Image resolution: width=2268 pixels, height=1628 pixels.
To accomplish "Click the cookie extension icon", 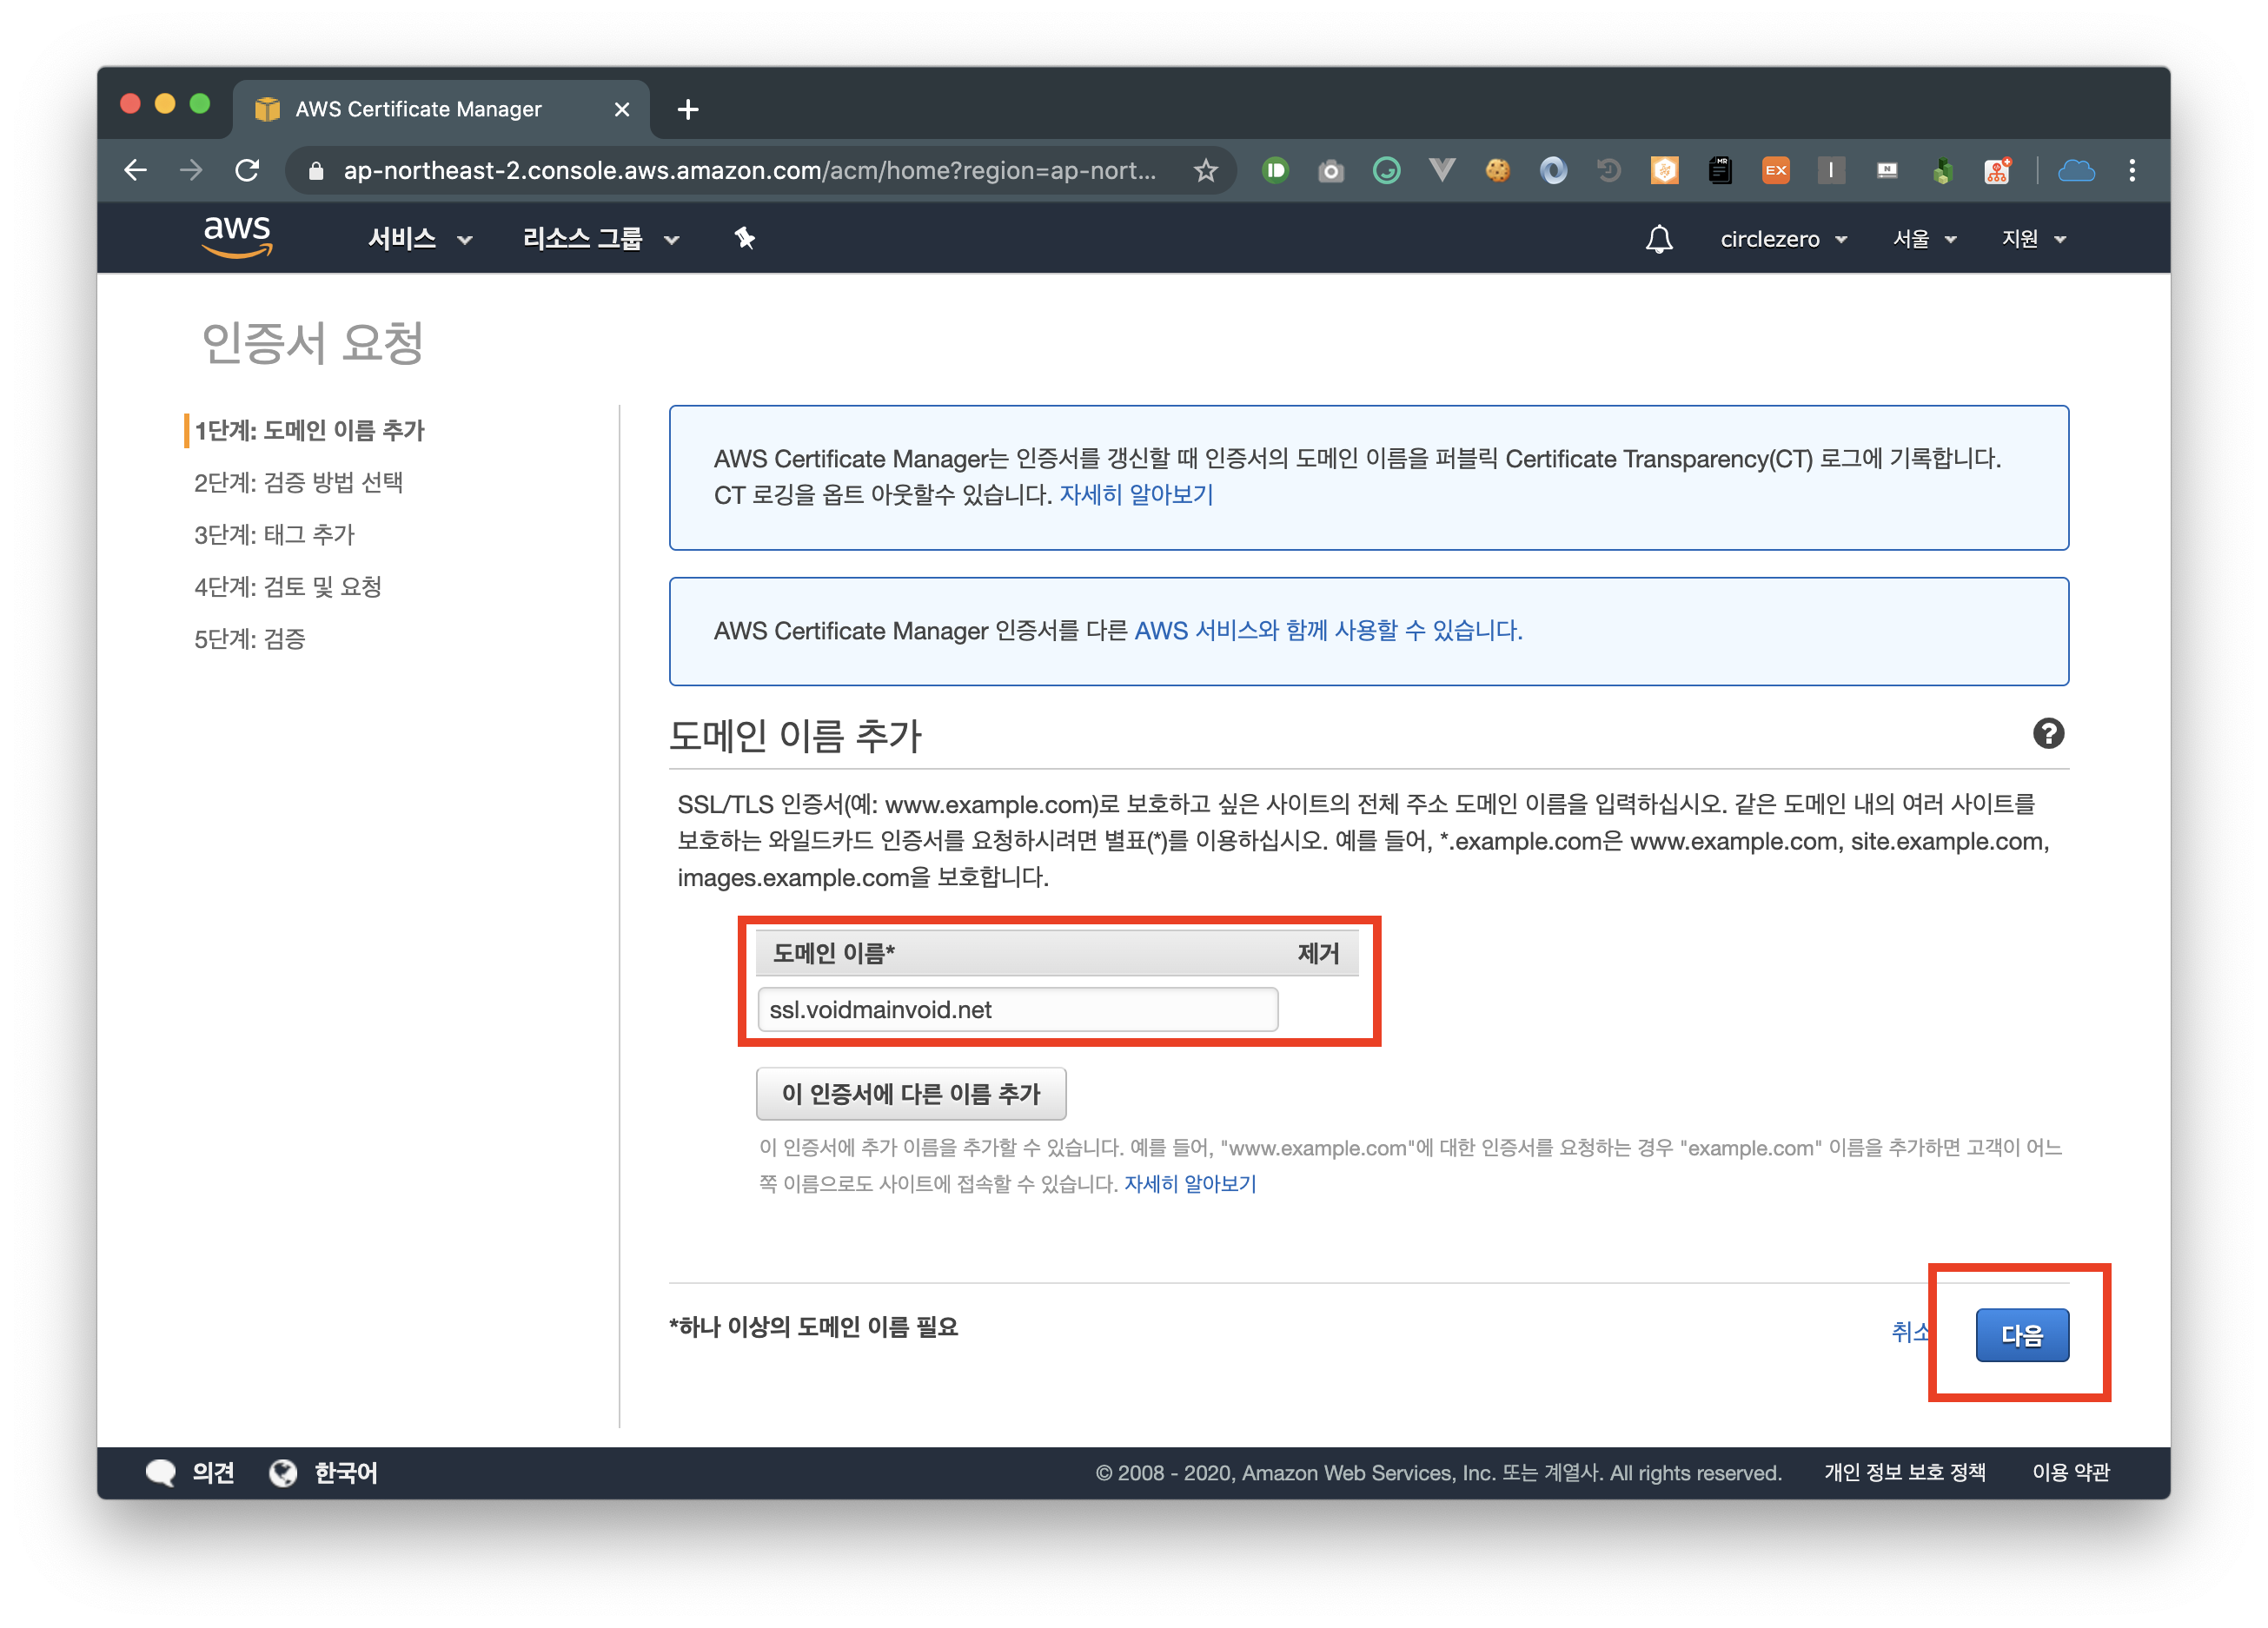I will [x=1497, y=171].
